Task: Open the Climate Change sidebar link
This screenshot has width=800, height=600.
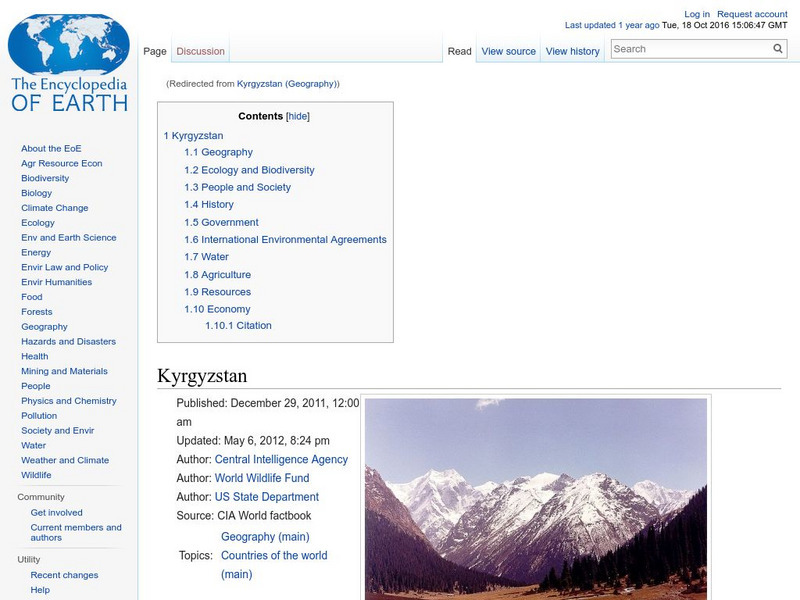Action: point(52,207)
